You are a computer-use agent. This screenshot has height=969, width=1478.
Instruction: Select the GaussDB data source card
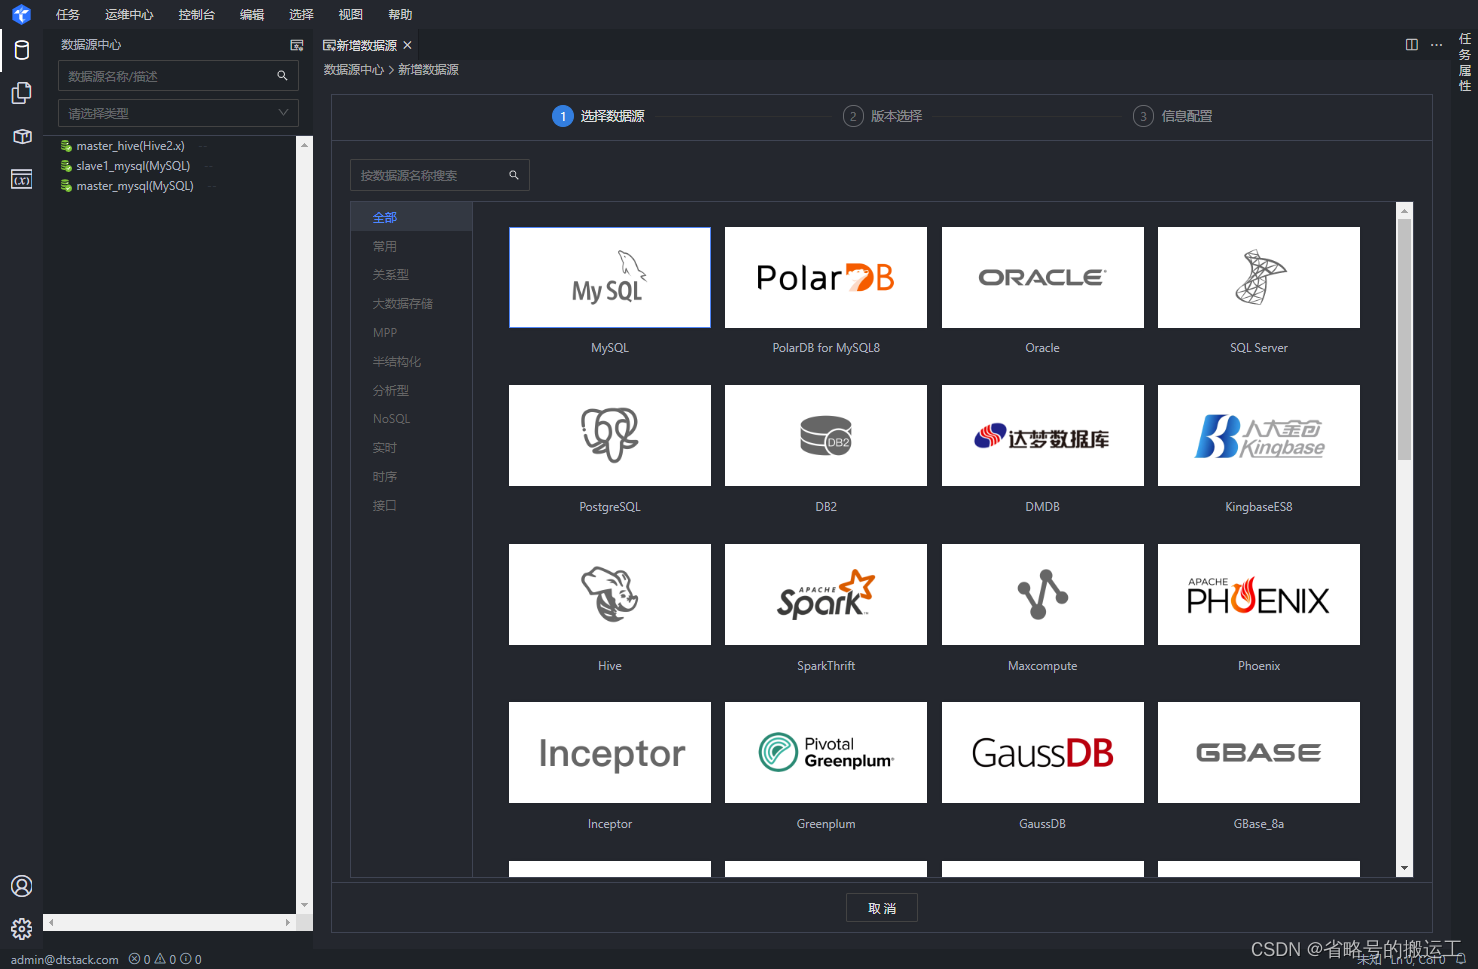click(x=1042, y=752)
